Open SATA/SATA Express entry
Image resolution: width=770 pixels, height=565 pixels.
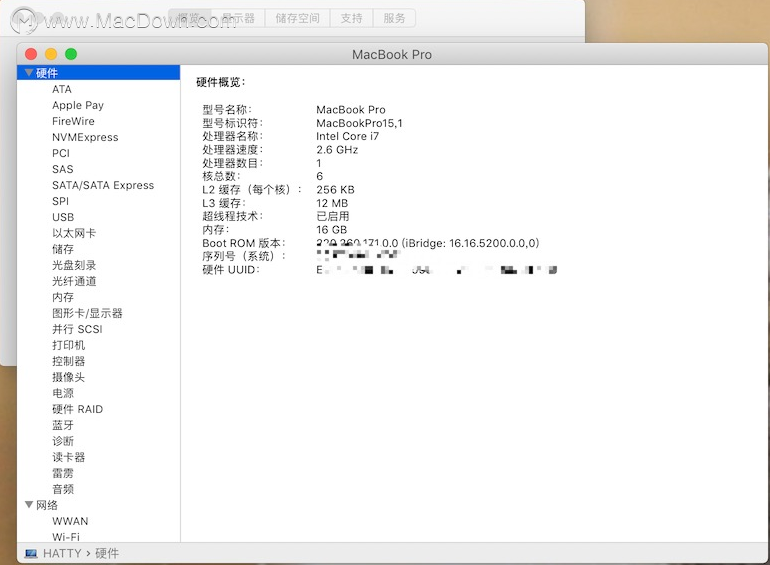[103, 186]
